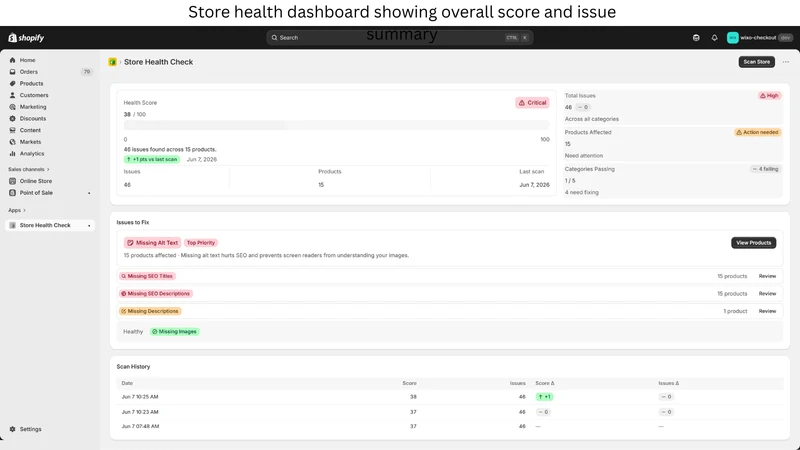Open the notifications bell
The width and height of the screenshot is (800, 450).
point(714,38)
